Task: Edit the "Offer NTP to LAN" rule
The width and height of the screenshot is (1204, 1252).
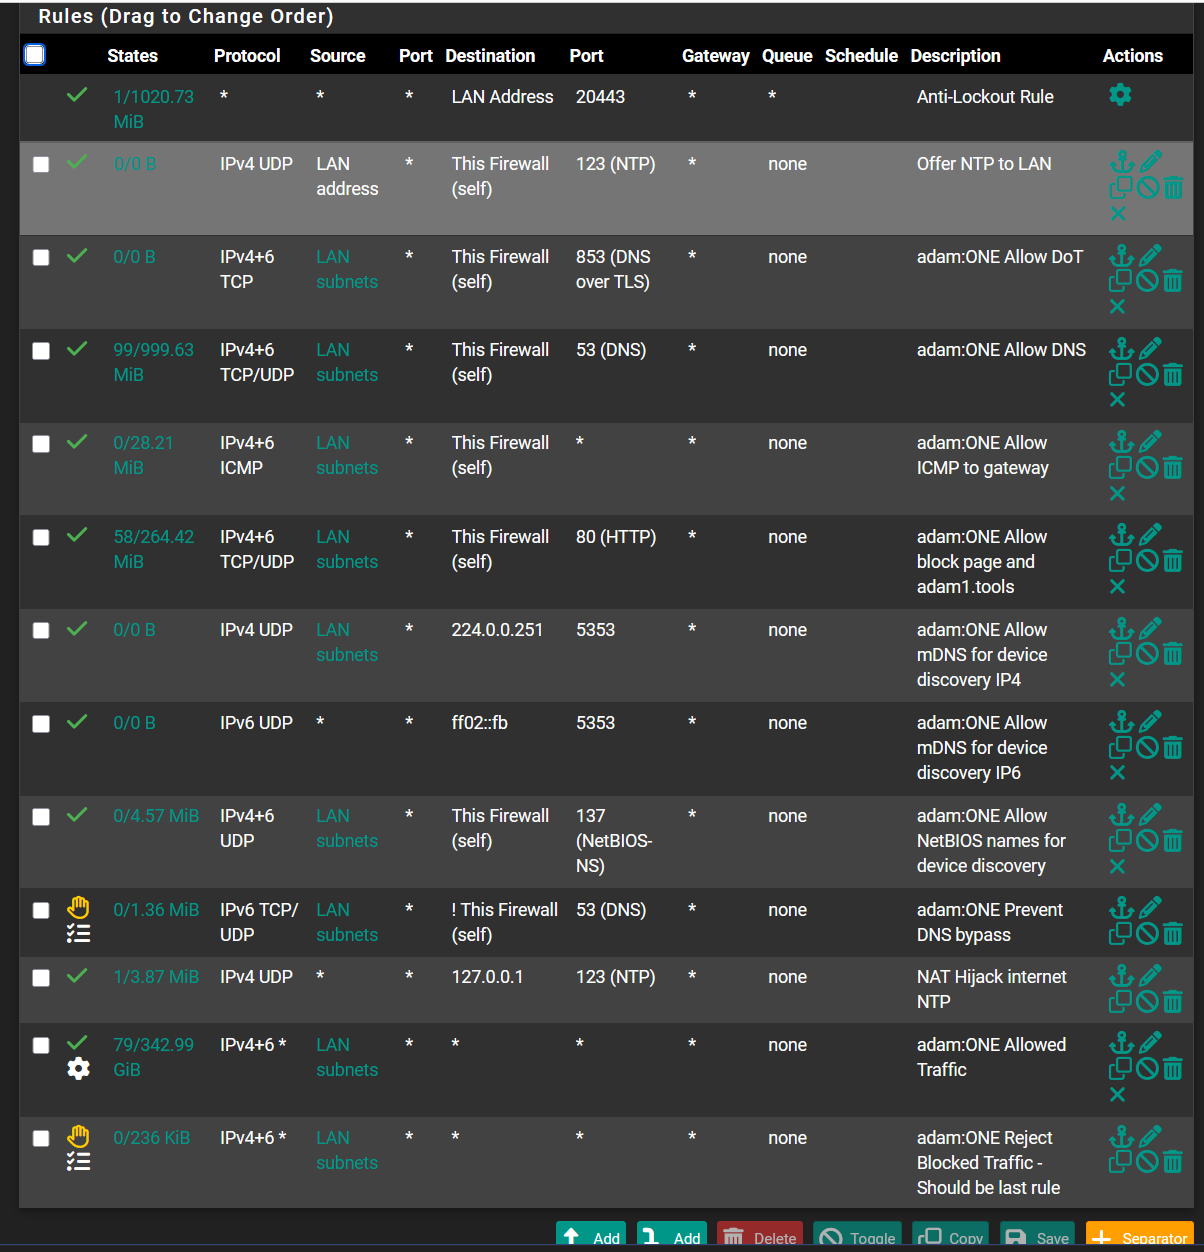Action: (1150, 160)
